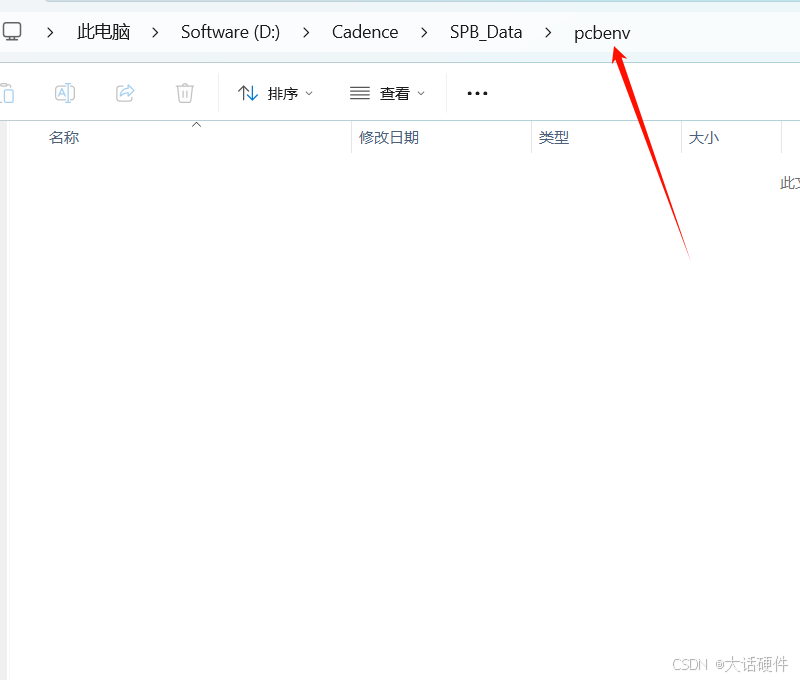Navigate to 此电脑 via the breadcrumb
This screenshot has width=800, height=680.
[103, 31]
